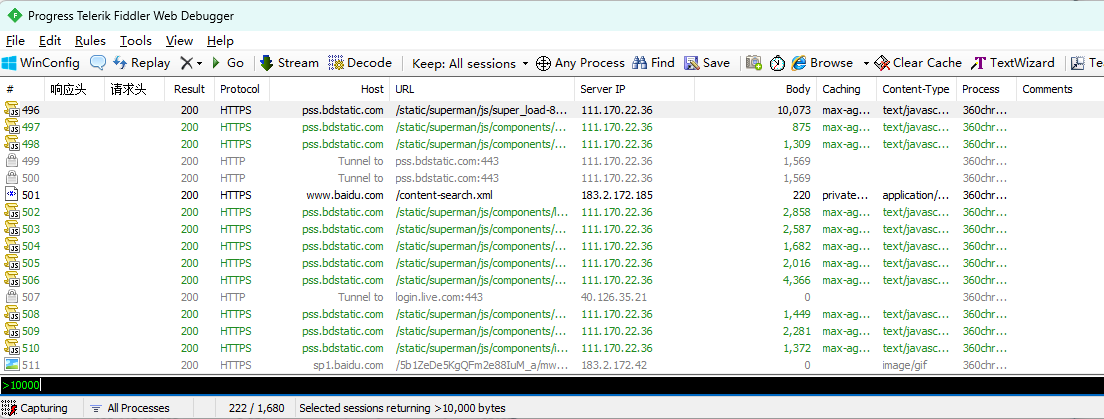The image size is (1104, 419).
Task: Click the lock icon of session 507
Action: (12, 296)
